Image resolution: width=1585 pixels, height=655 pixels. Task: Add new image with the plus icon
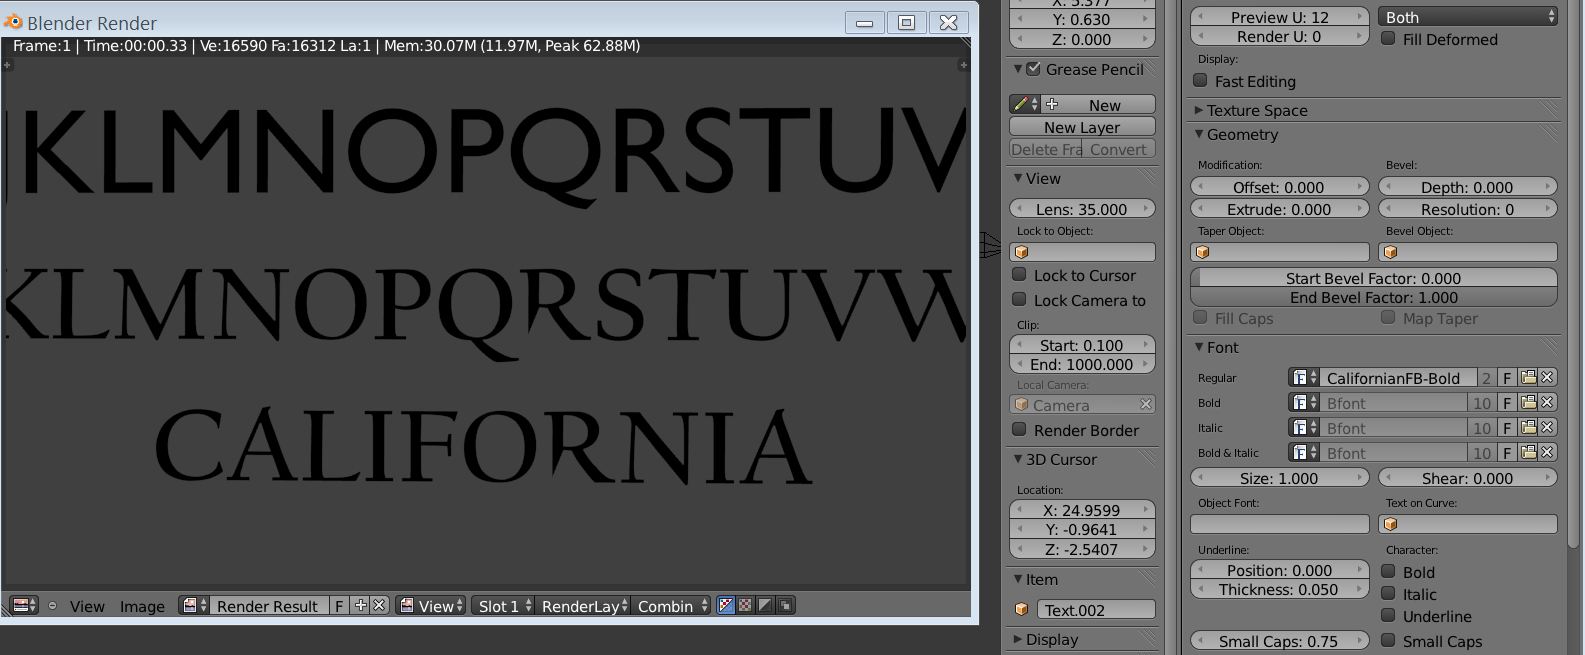[x=361, y=605]
